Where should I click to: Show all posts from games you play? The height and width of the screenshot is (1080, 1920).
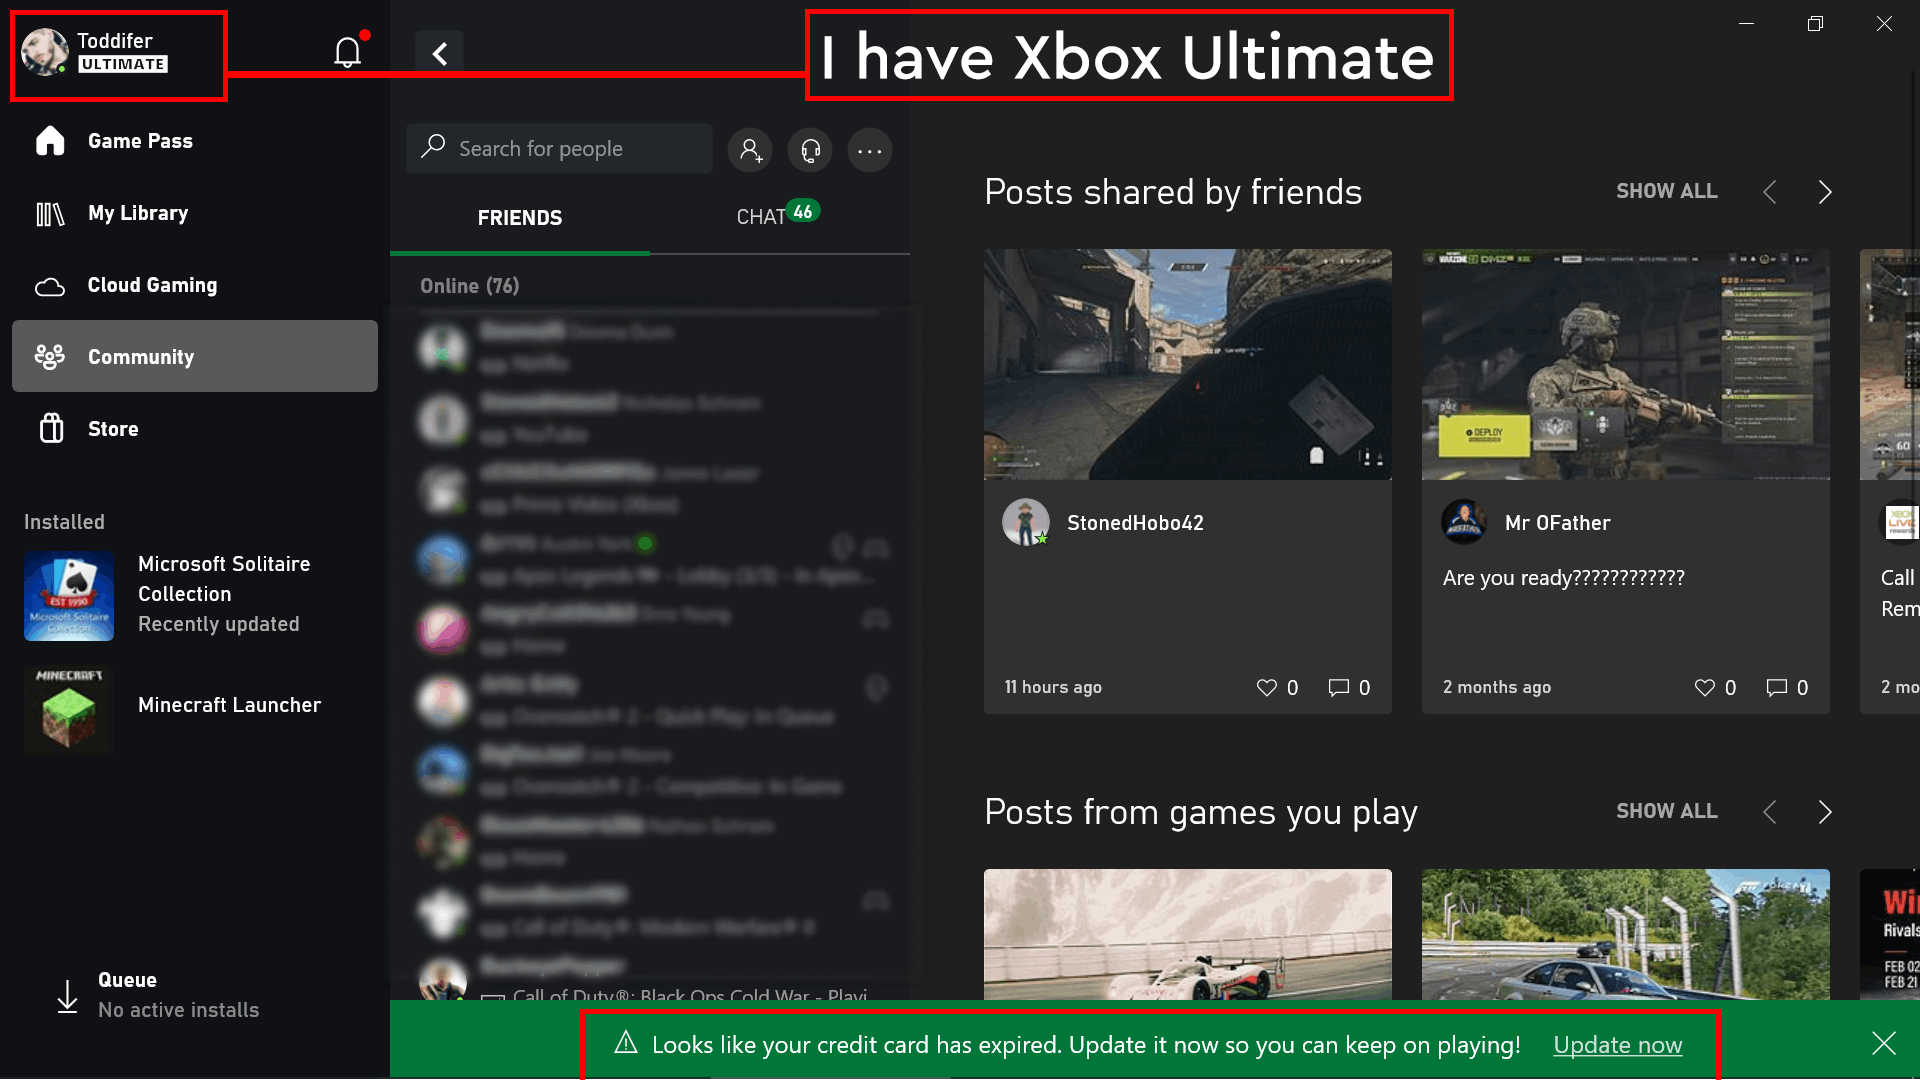click(1666, 811)
